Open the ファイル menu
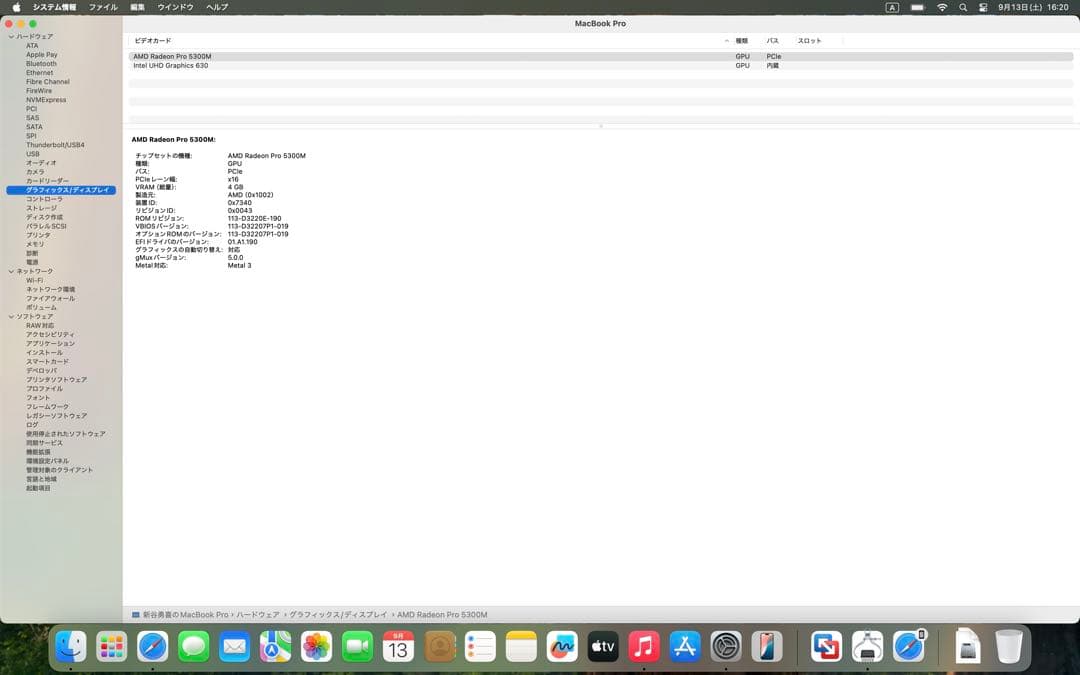 click(x=103, y=7)
